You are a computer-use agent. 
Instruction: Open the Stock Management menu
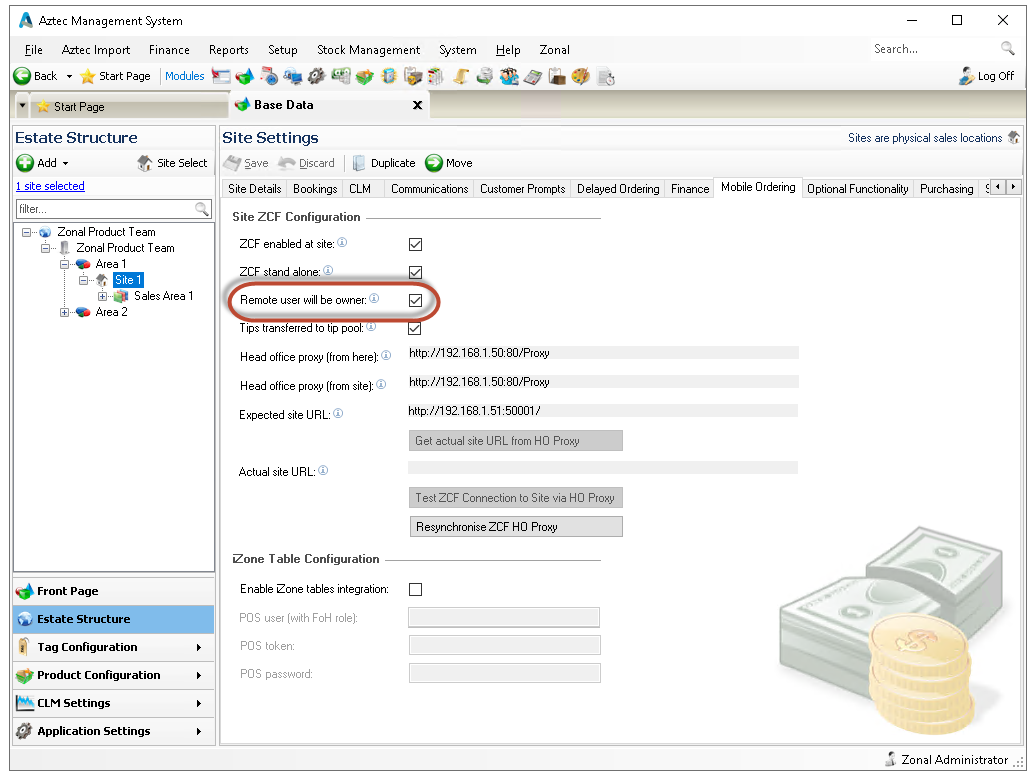click(x=369, y=50)
